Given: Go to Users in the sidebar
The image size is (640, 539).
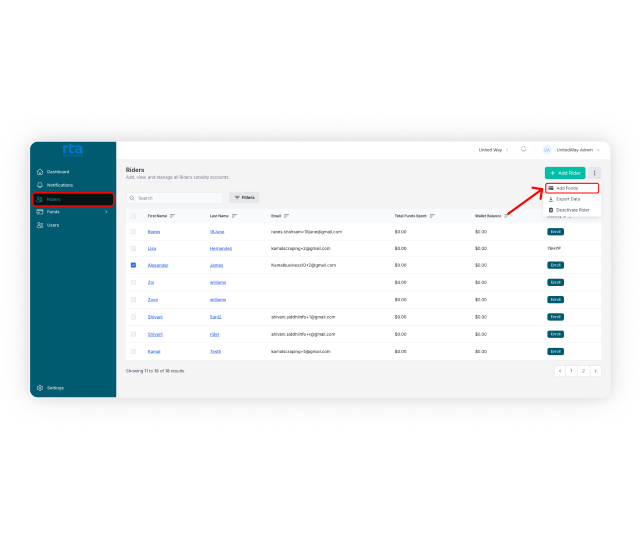Looking at the screenshot, I should (x=53, y=225).
